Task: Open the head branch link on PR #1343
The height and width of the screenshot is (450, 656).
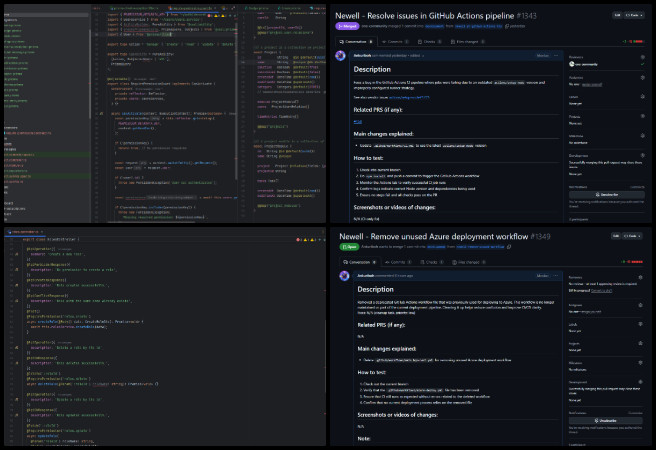Action: pyautogui.click(x=478, y=26)
